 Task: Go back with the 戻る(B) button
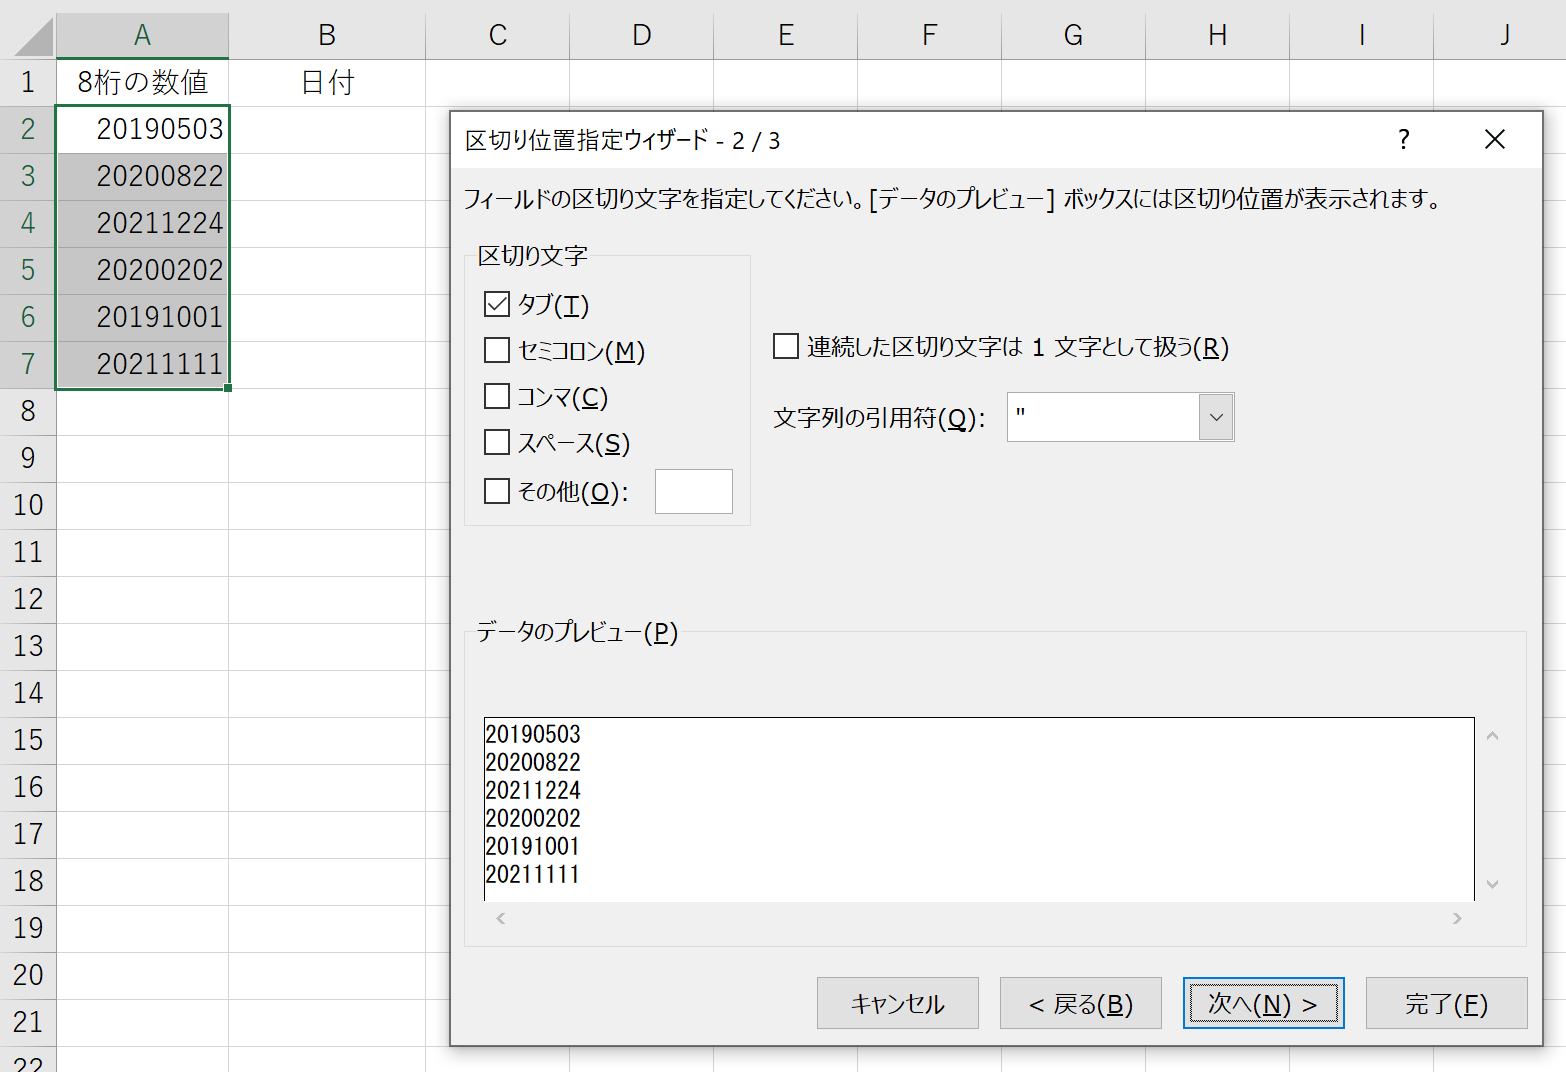pyautogui.click(x=1080, y=1003)
